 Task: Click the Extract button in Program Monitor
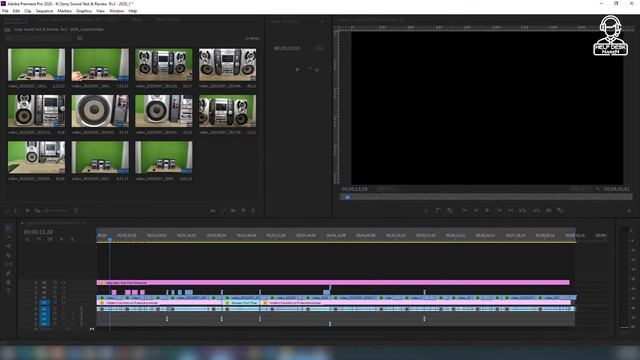[x=537, y=211]
